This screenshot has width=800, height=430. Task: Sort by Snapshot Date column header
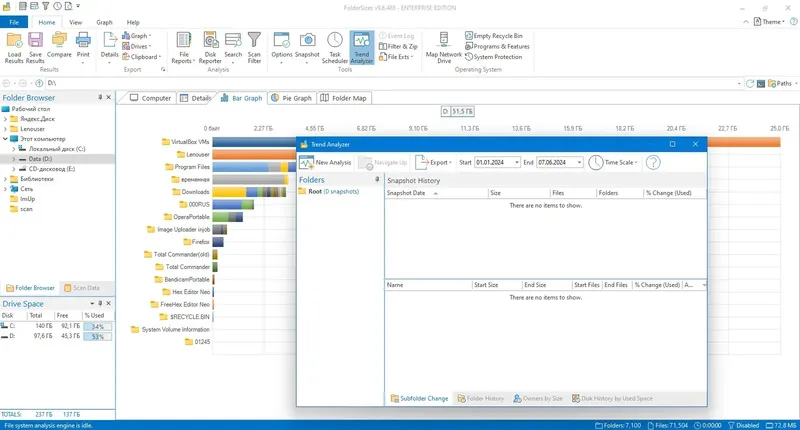[x=436, y=193]
